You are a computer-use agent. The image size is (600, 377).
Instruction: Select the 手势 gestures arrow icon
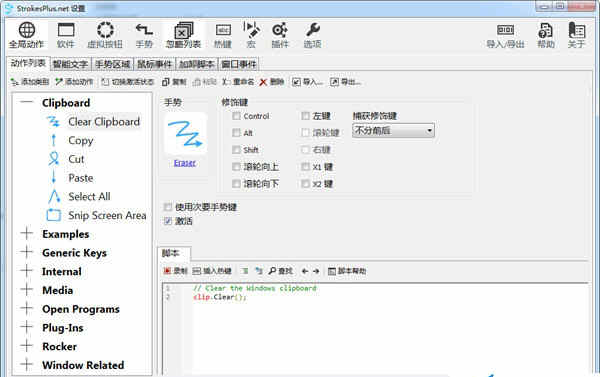click(x=144, y=30)
